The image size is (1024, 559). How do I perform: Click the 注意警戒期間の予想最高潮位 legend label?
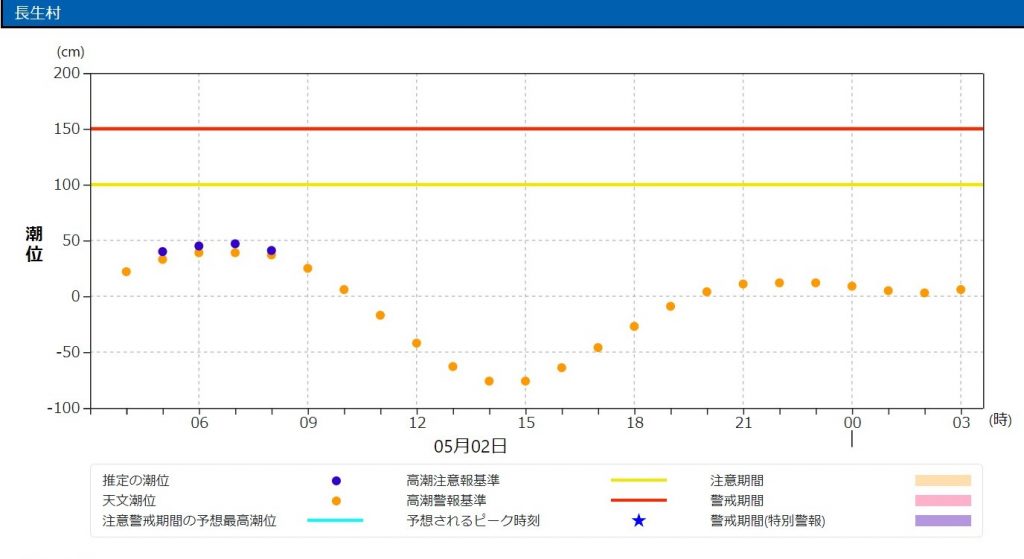189,521
